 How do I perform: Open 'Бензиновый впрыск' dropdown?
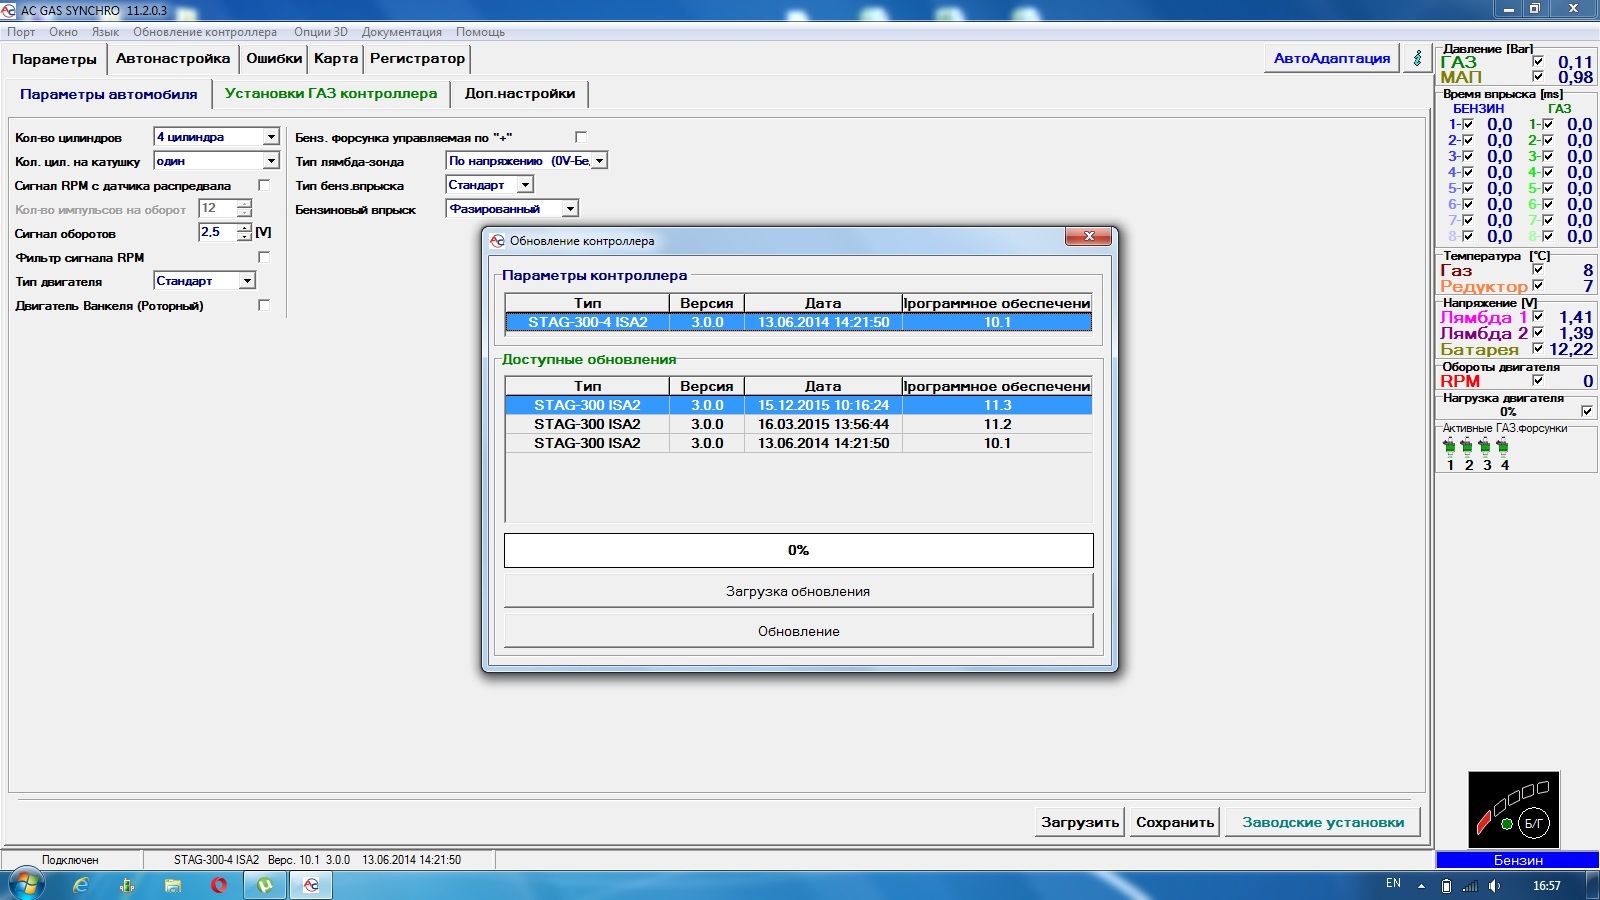coord(570,209)
